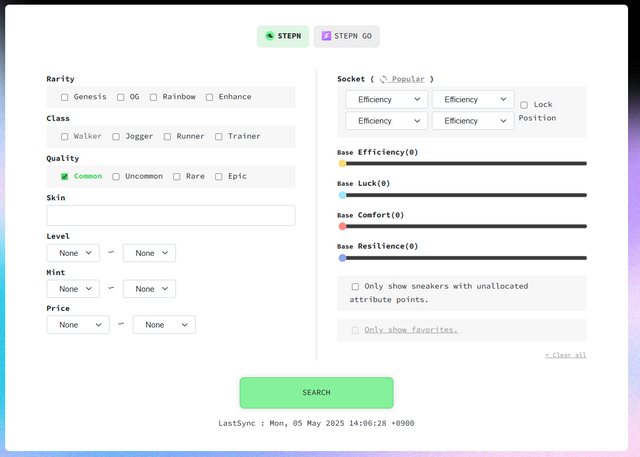Switch to the STEPN tab

pos(283,36)
